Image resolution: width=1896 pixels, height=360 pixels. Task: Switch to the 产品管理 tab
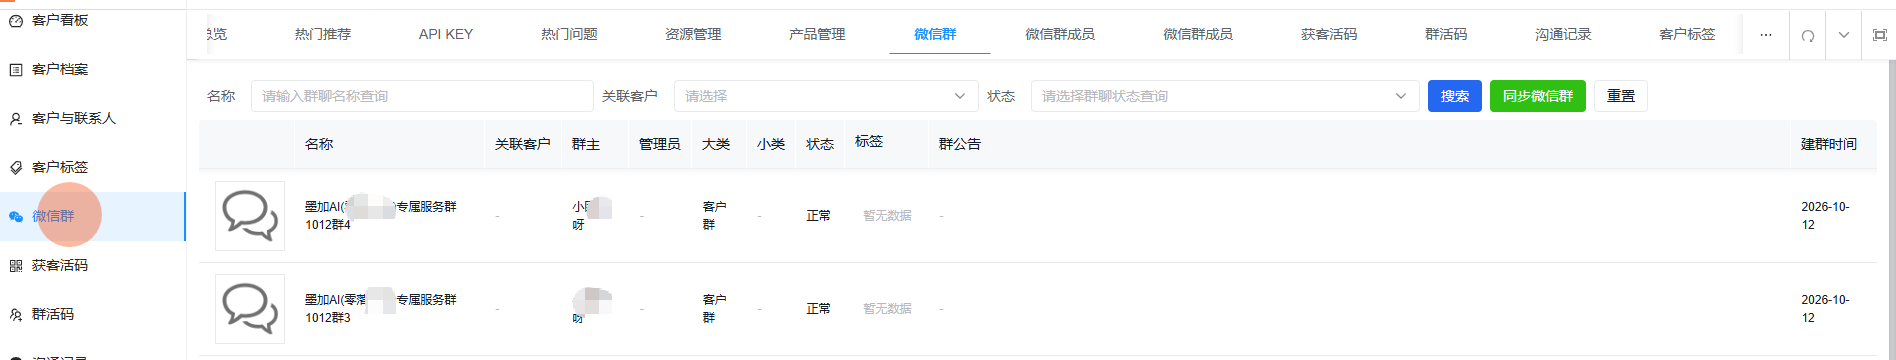click(x=817, y=34)
